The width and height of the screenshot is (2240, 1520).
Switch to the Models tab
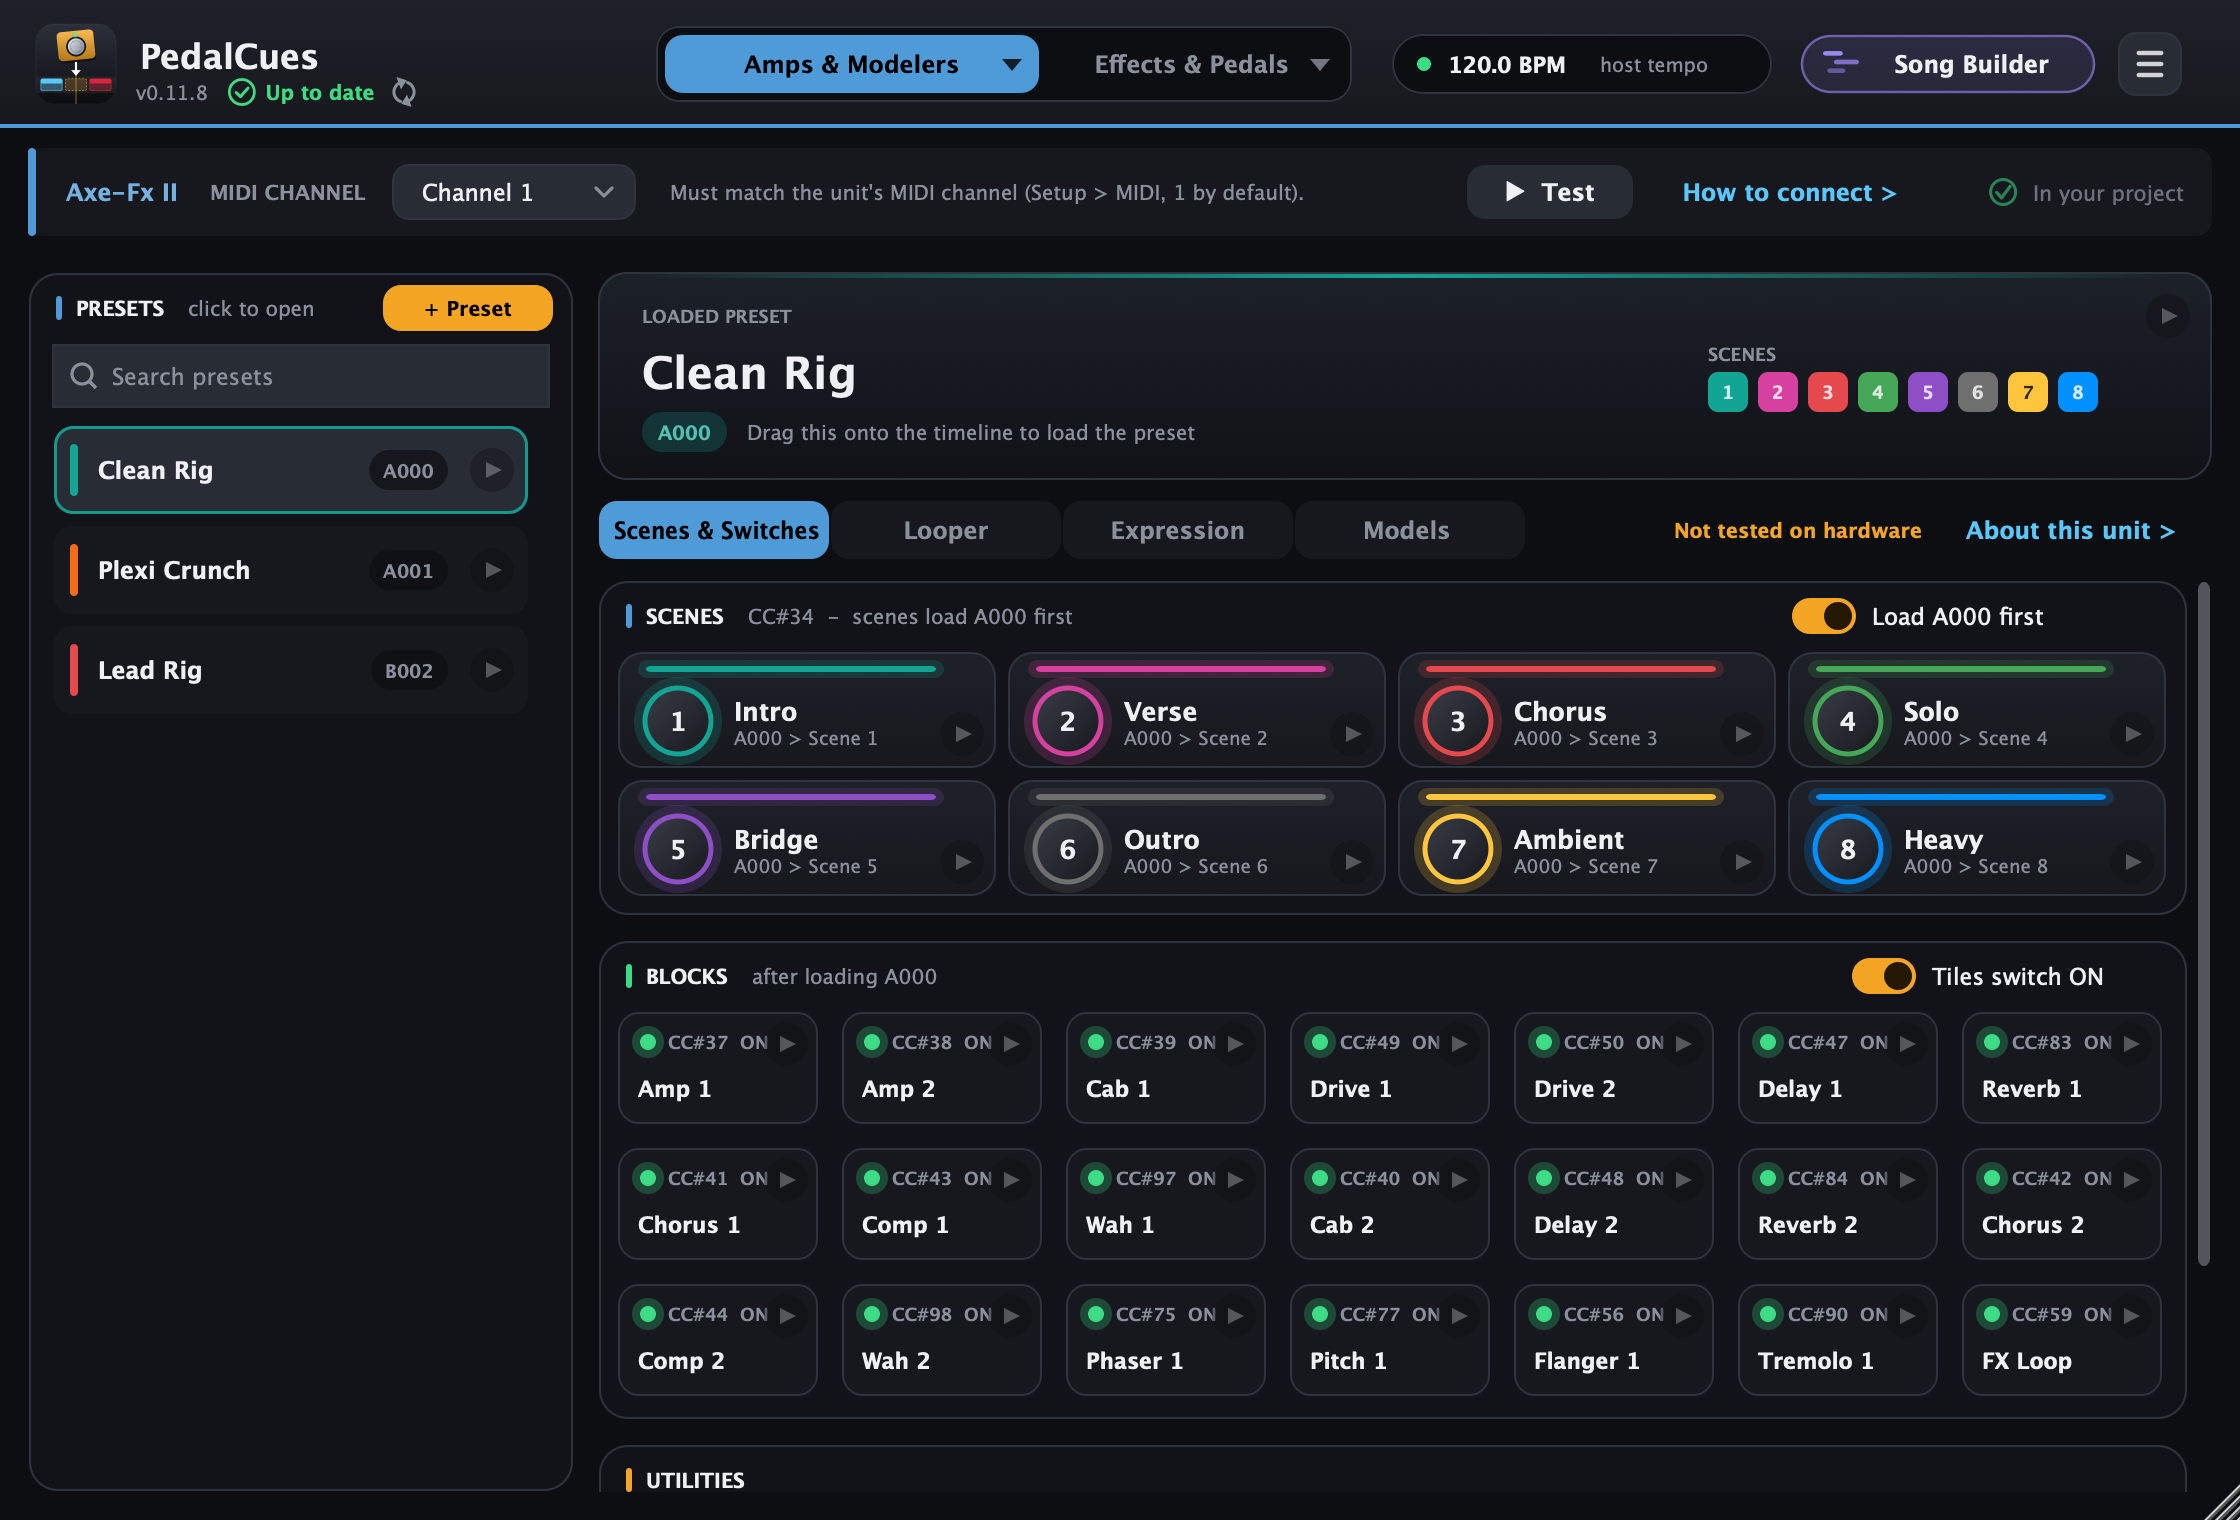(x=1409, y=530)
